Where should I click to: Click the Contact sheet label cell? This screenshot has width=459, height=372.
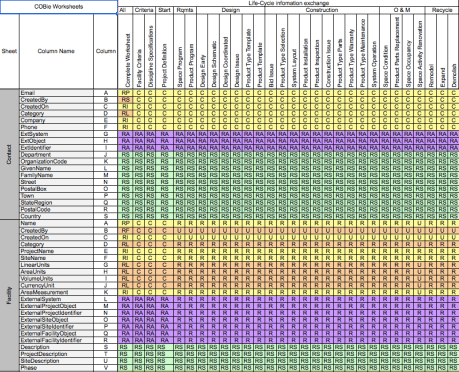point(9,154)
